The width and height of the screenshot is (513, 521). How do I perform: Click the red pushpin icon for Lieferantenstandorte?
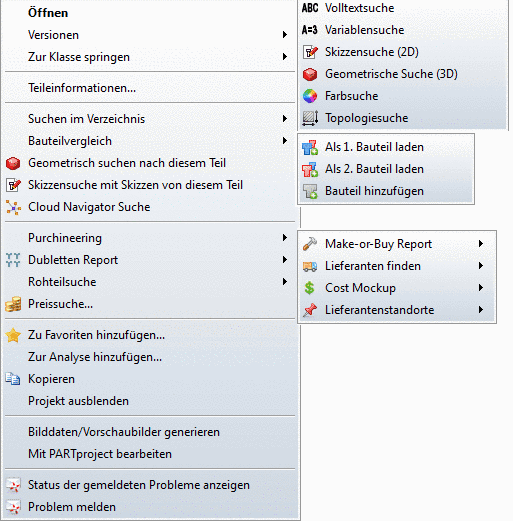pos(310,310)
